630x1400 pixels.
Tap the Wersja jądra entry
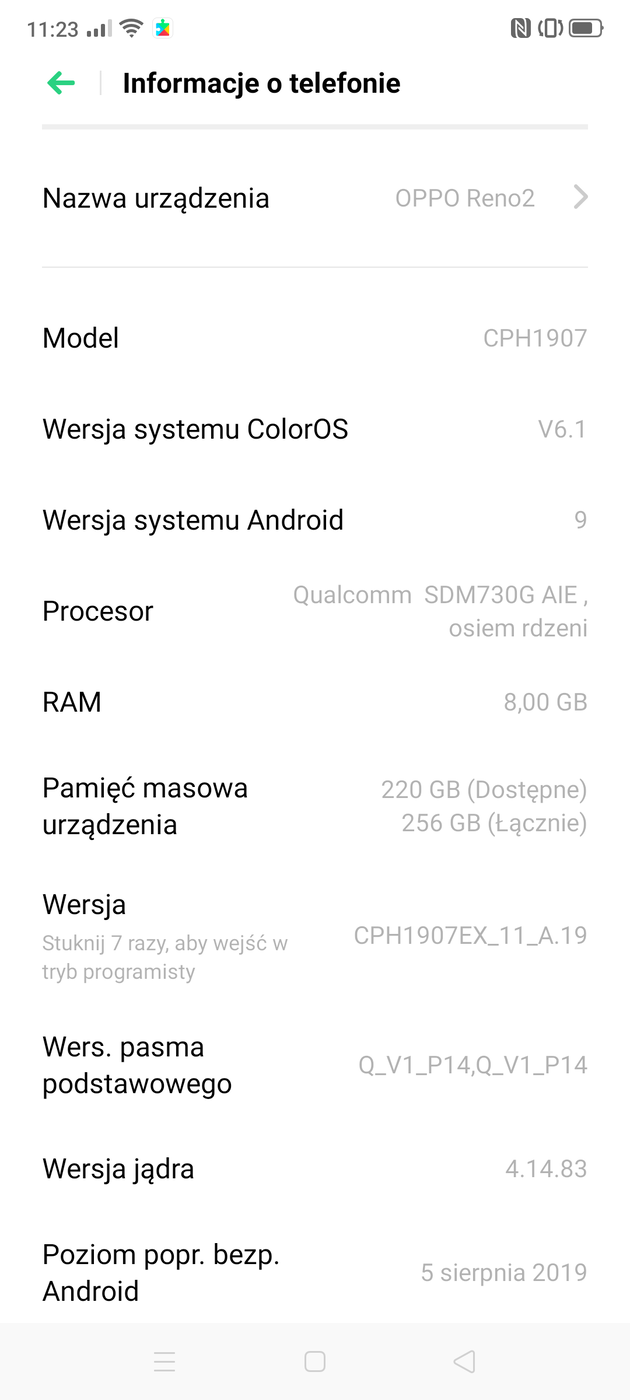[314, 1169]
